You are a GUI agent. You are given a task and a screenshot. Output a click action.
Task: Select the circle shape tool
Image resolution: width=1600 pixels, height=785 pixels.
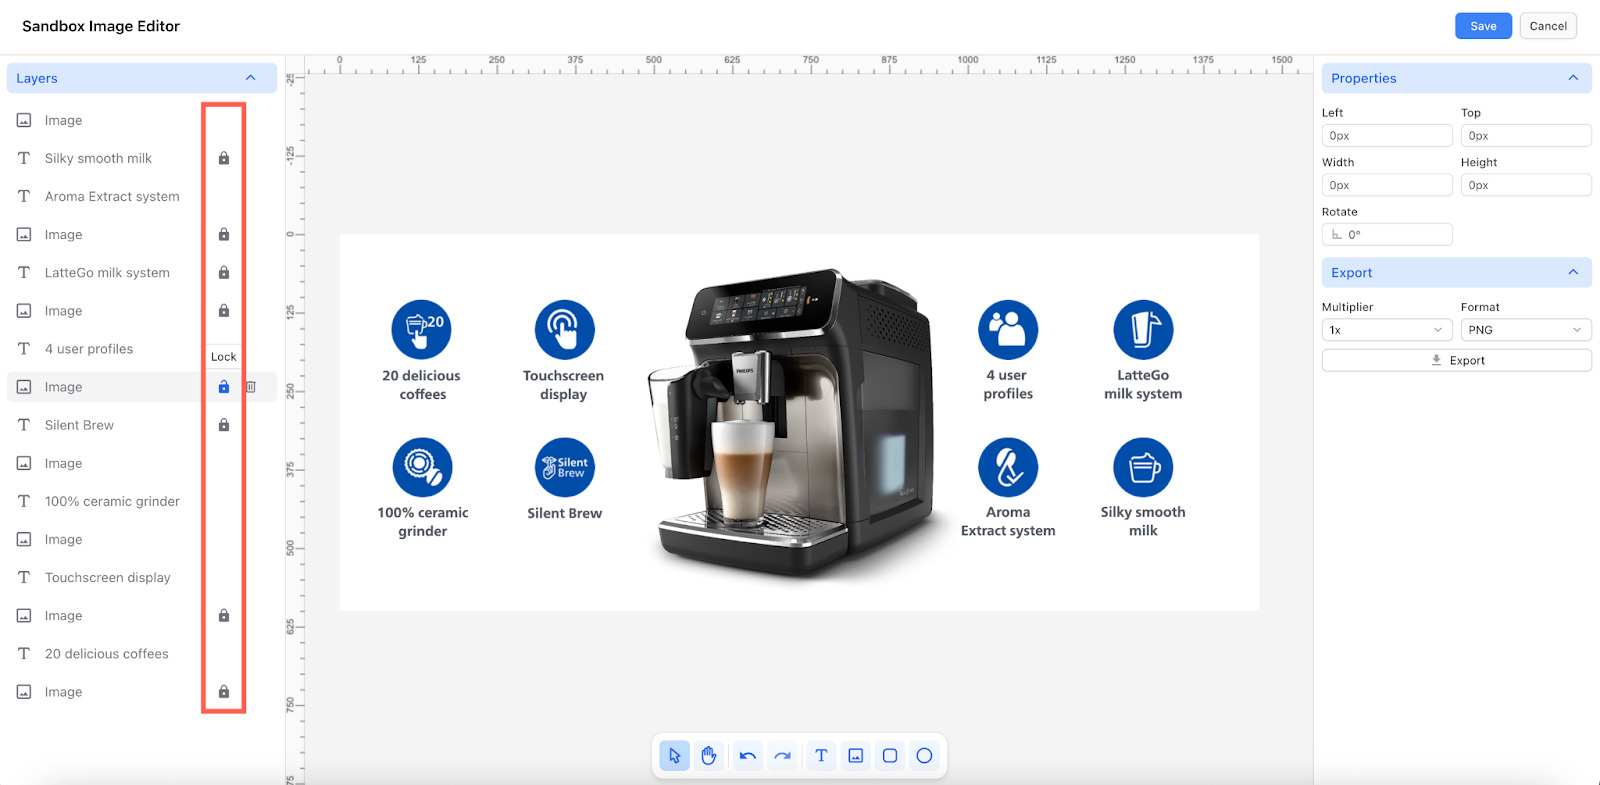point(924,756)
